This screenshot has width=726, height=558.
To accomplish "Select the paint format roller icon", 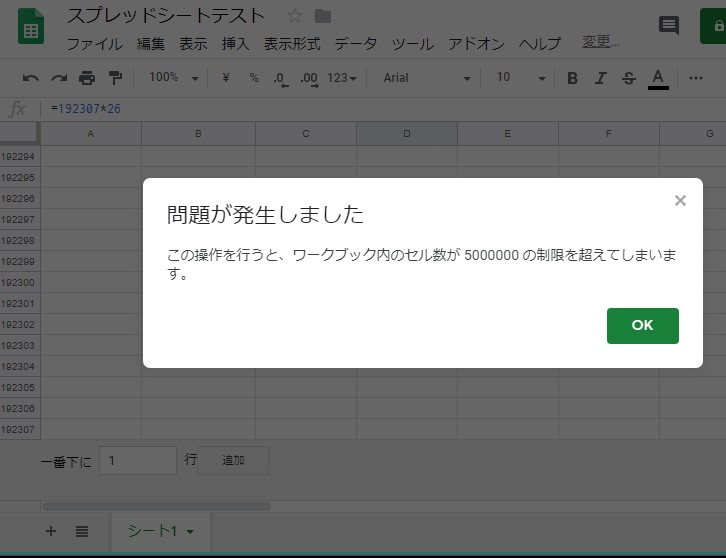I will pos(115,78).
